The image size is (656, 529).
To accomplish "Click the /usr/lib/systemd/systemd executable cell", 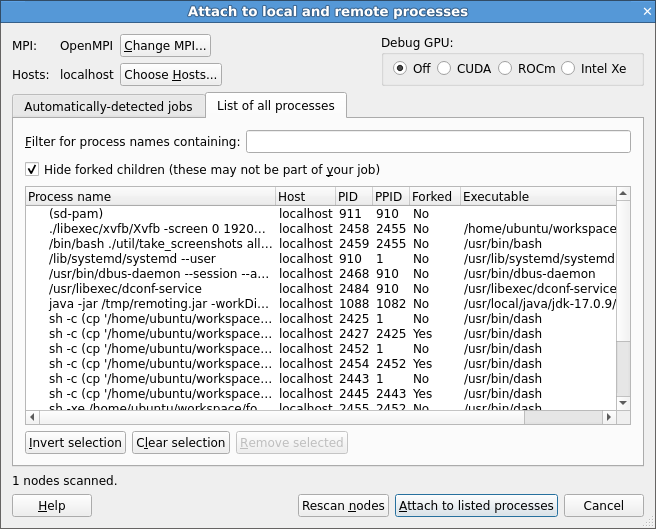I will [x=539, y=259].
